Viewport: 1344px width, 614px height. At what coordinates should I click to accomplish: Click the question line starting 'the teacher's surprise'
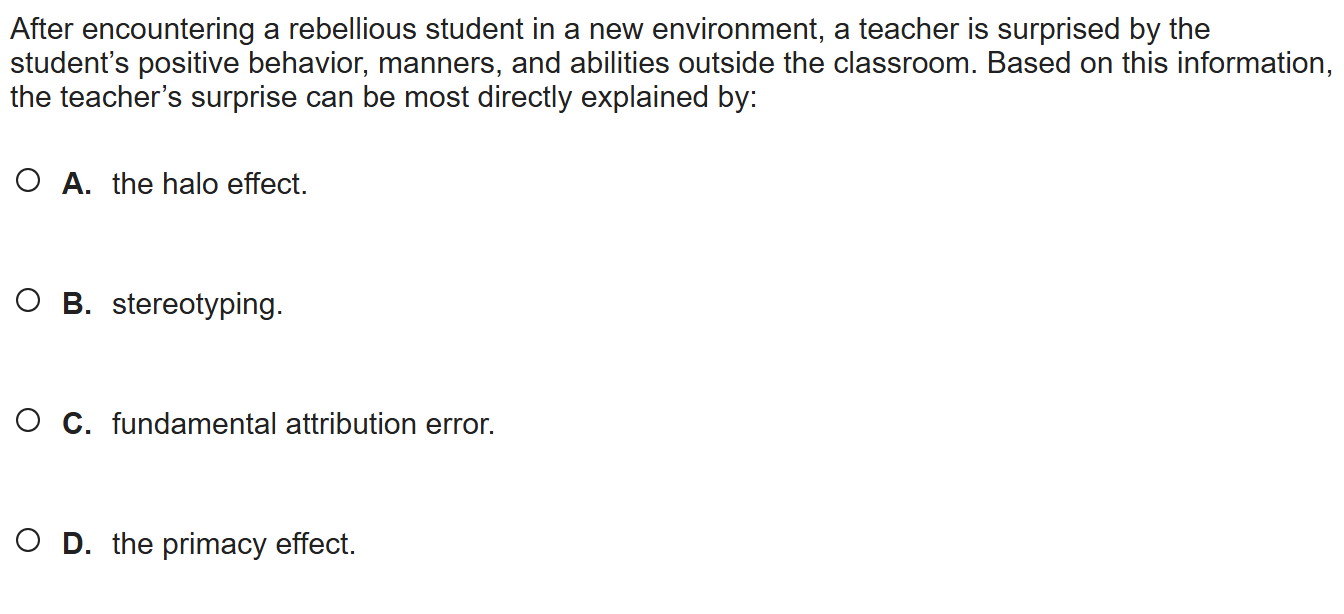(383, 98)
